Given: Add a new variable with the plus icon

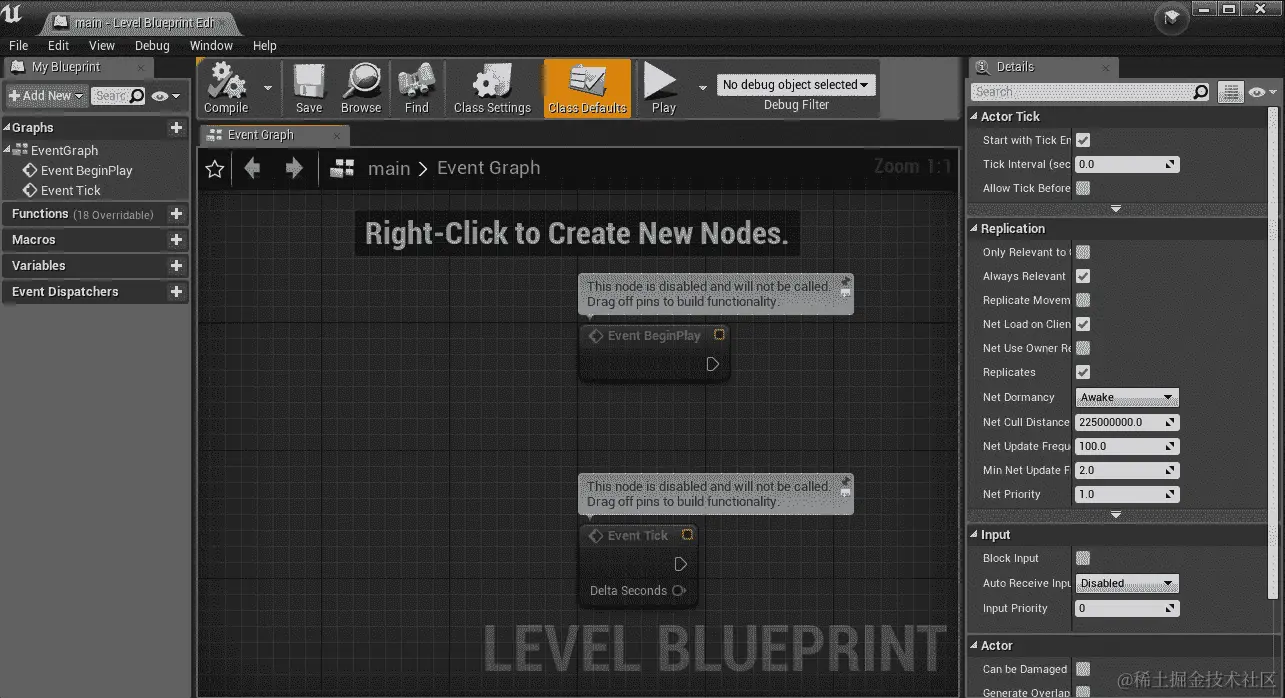Looking at the screenshot, I should (x=176, y=266).
